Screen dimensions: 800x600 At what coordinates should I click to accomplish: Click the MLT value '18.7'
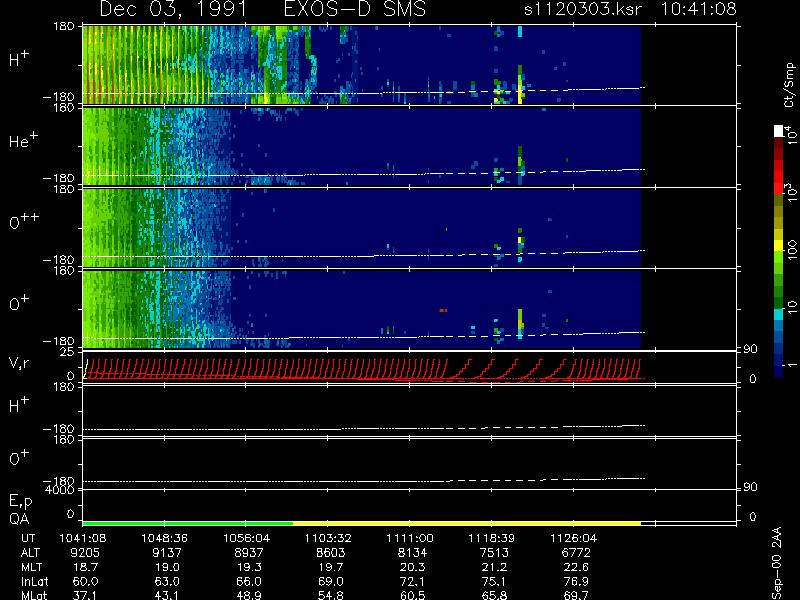tap(85, 567)
